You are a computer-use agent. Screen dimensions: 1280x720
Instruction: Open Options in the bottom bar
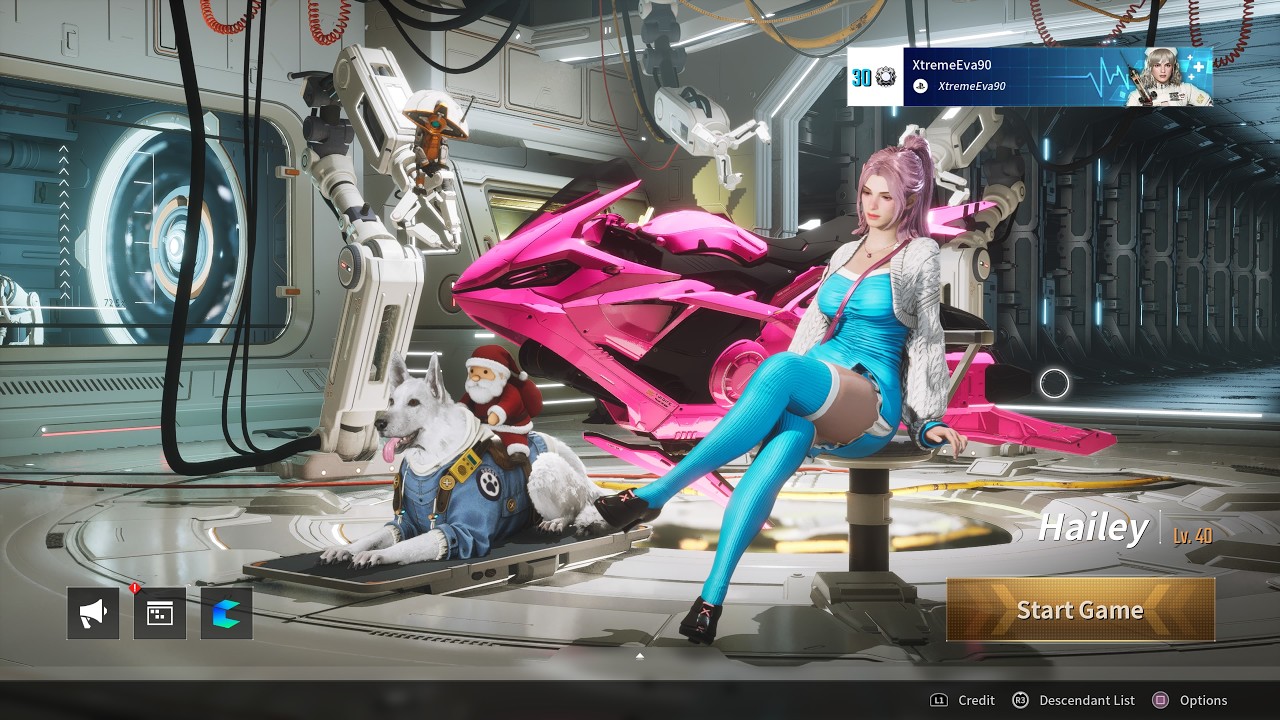pos(1203,700)
